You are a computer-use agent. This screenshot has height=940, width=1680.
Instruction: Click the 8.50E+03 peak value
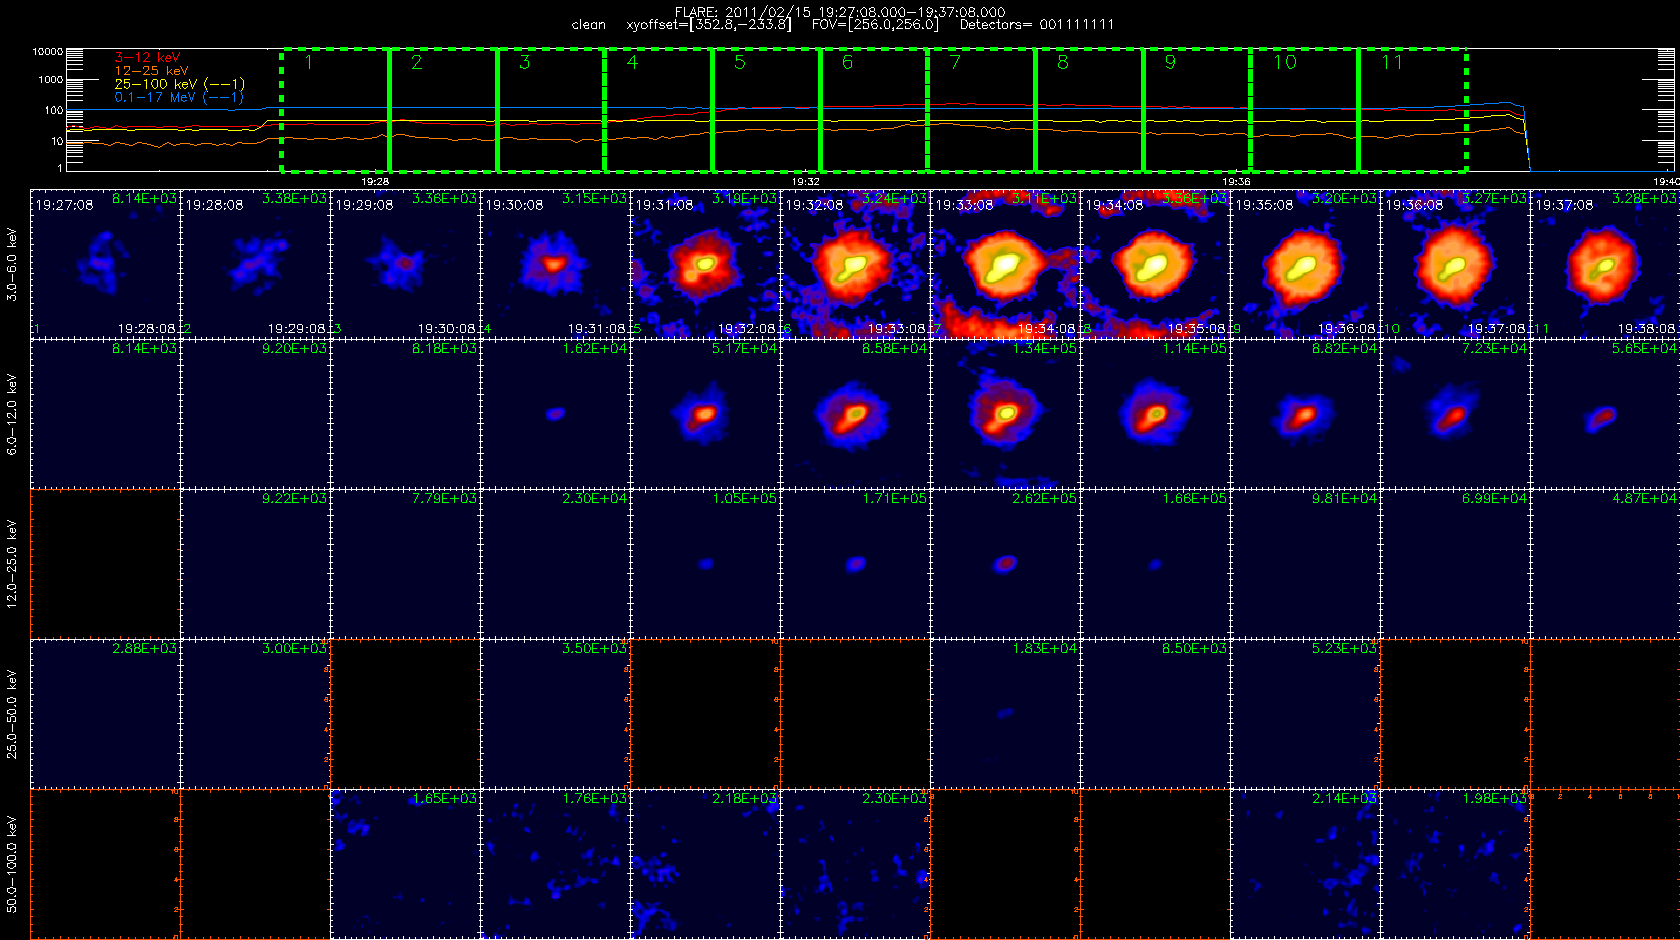[1194, 649]
